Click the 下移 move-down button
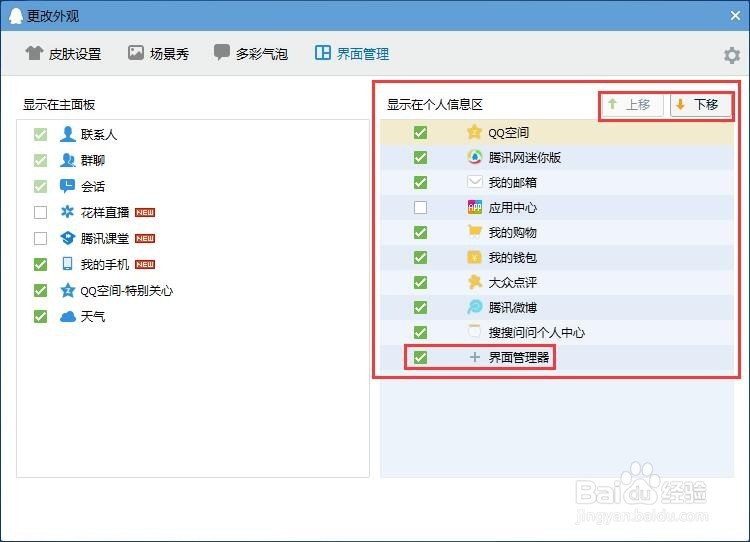The image size is (750, 542). (x=701, y=104)
